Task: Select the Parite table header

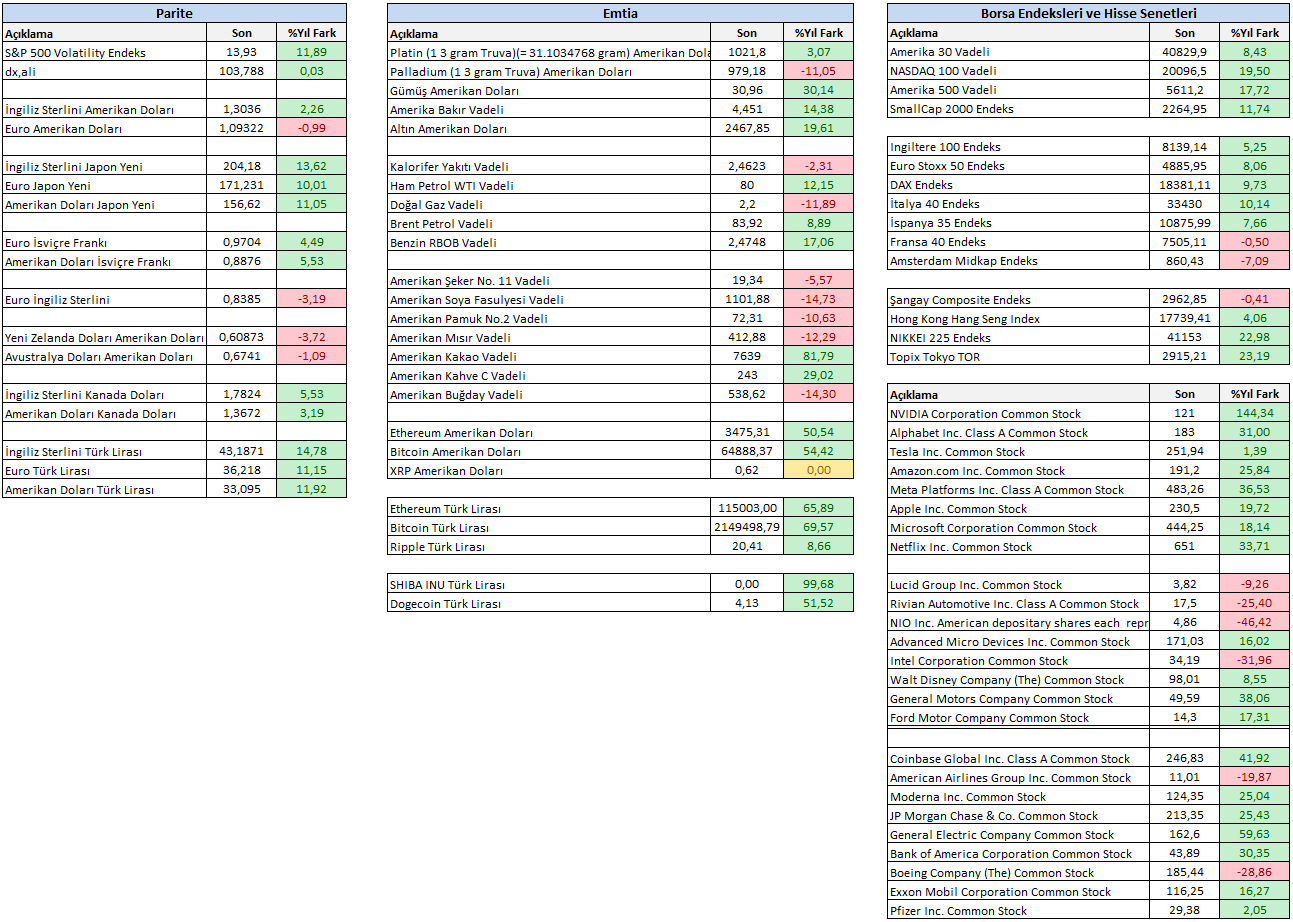Action: point(174,14)
